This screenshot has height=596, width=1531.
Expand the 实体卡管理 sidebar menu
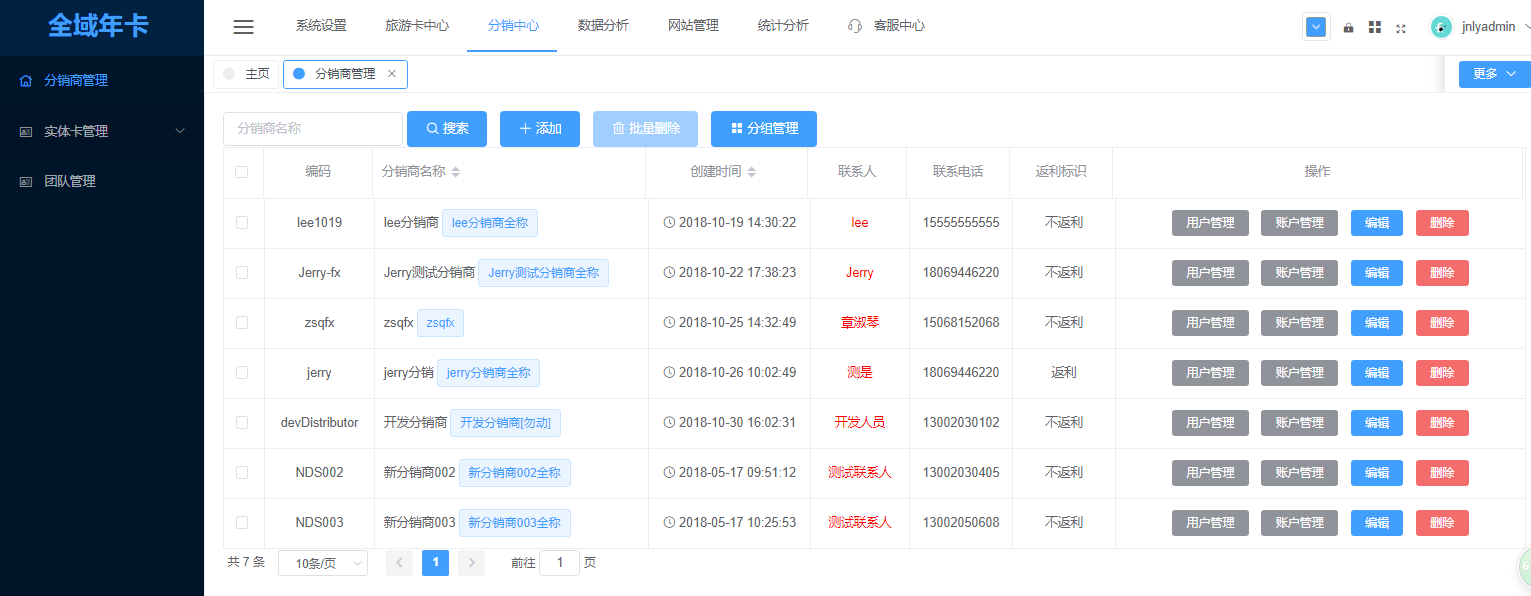(x=101, y=131)
